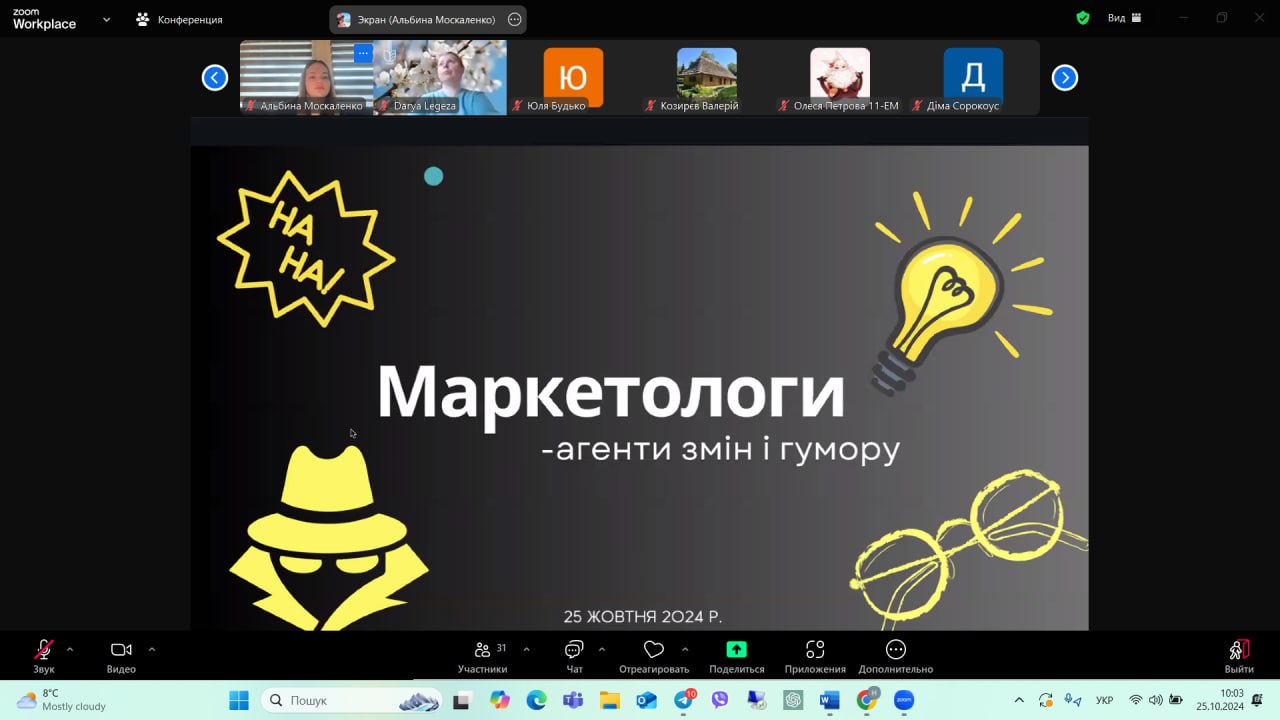Viewport: 1280px width, 720px height.
Task: Open Task View on the taskbar
Action: click(462, 700)
